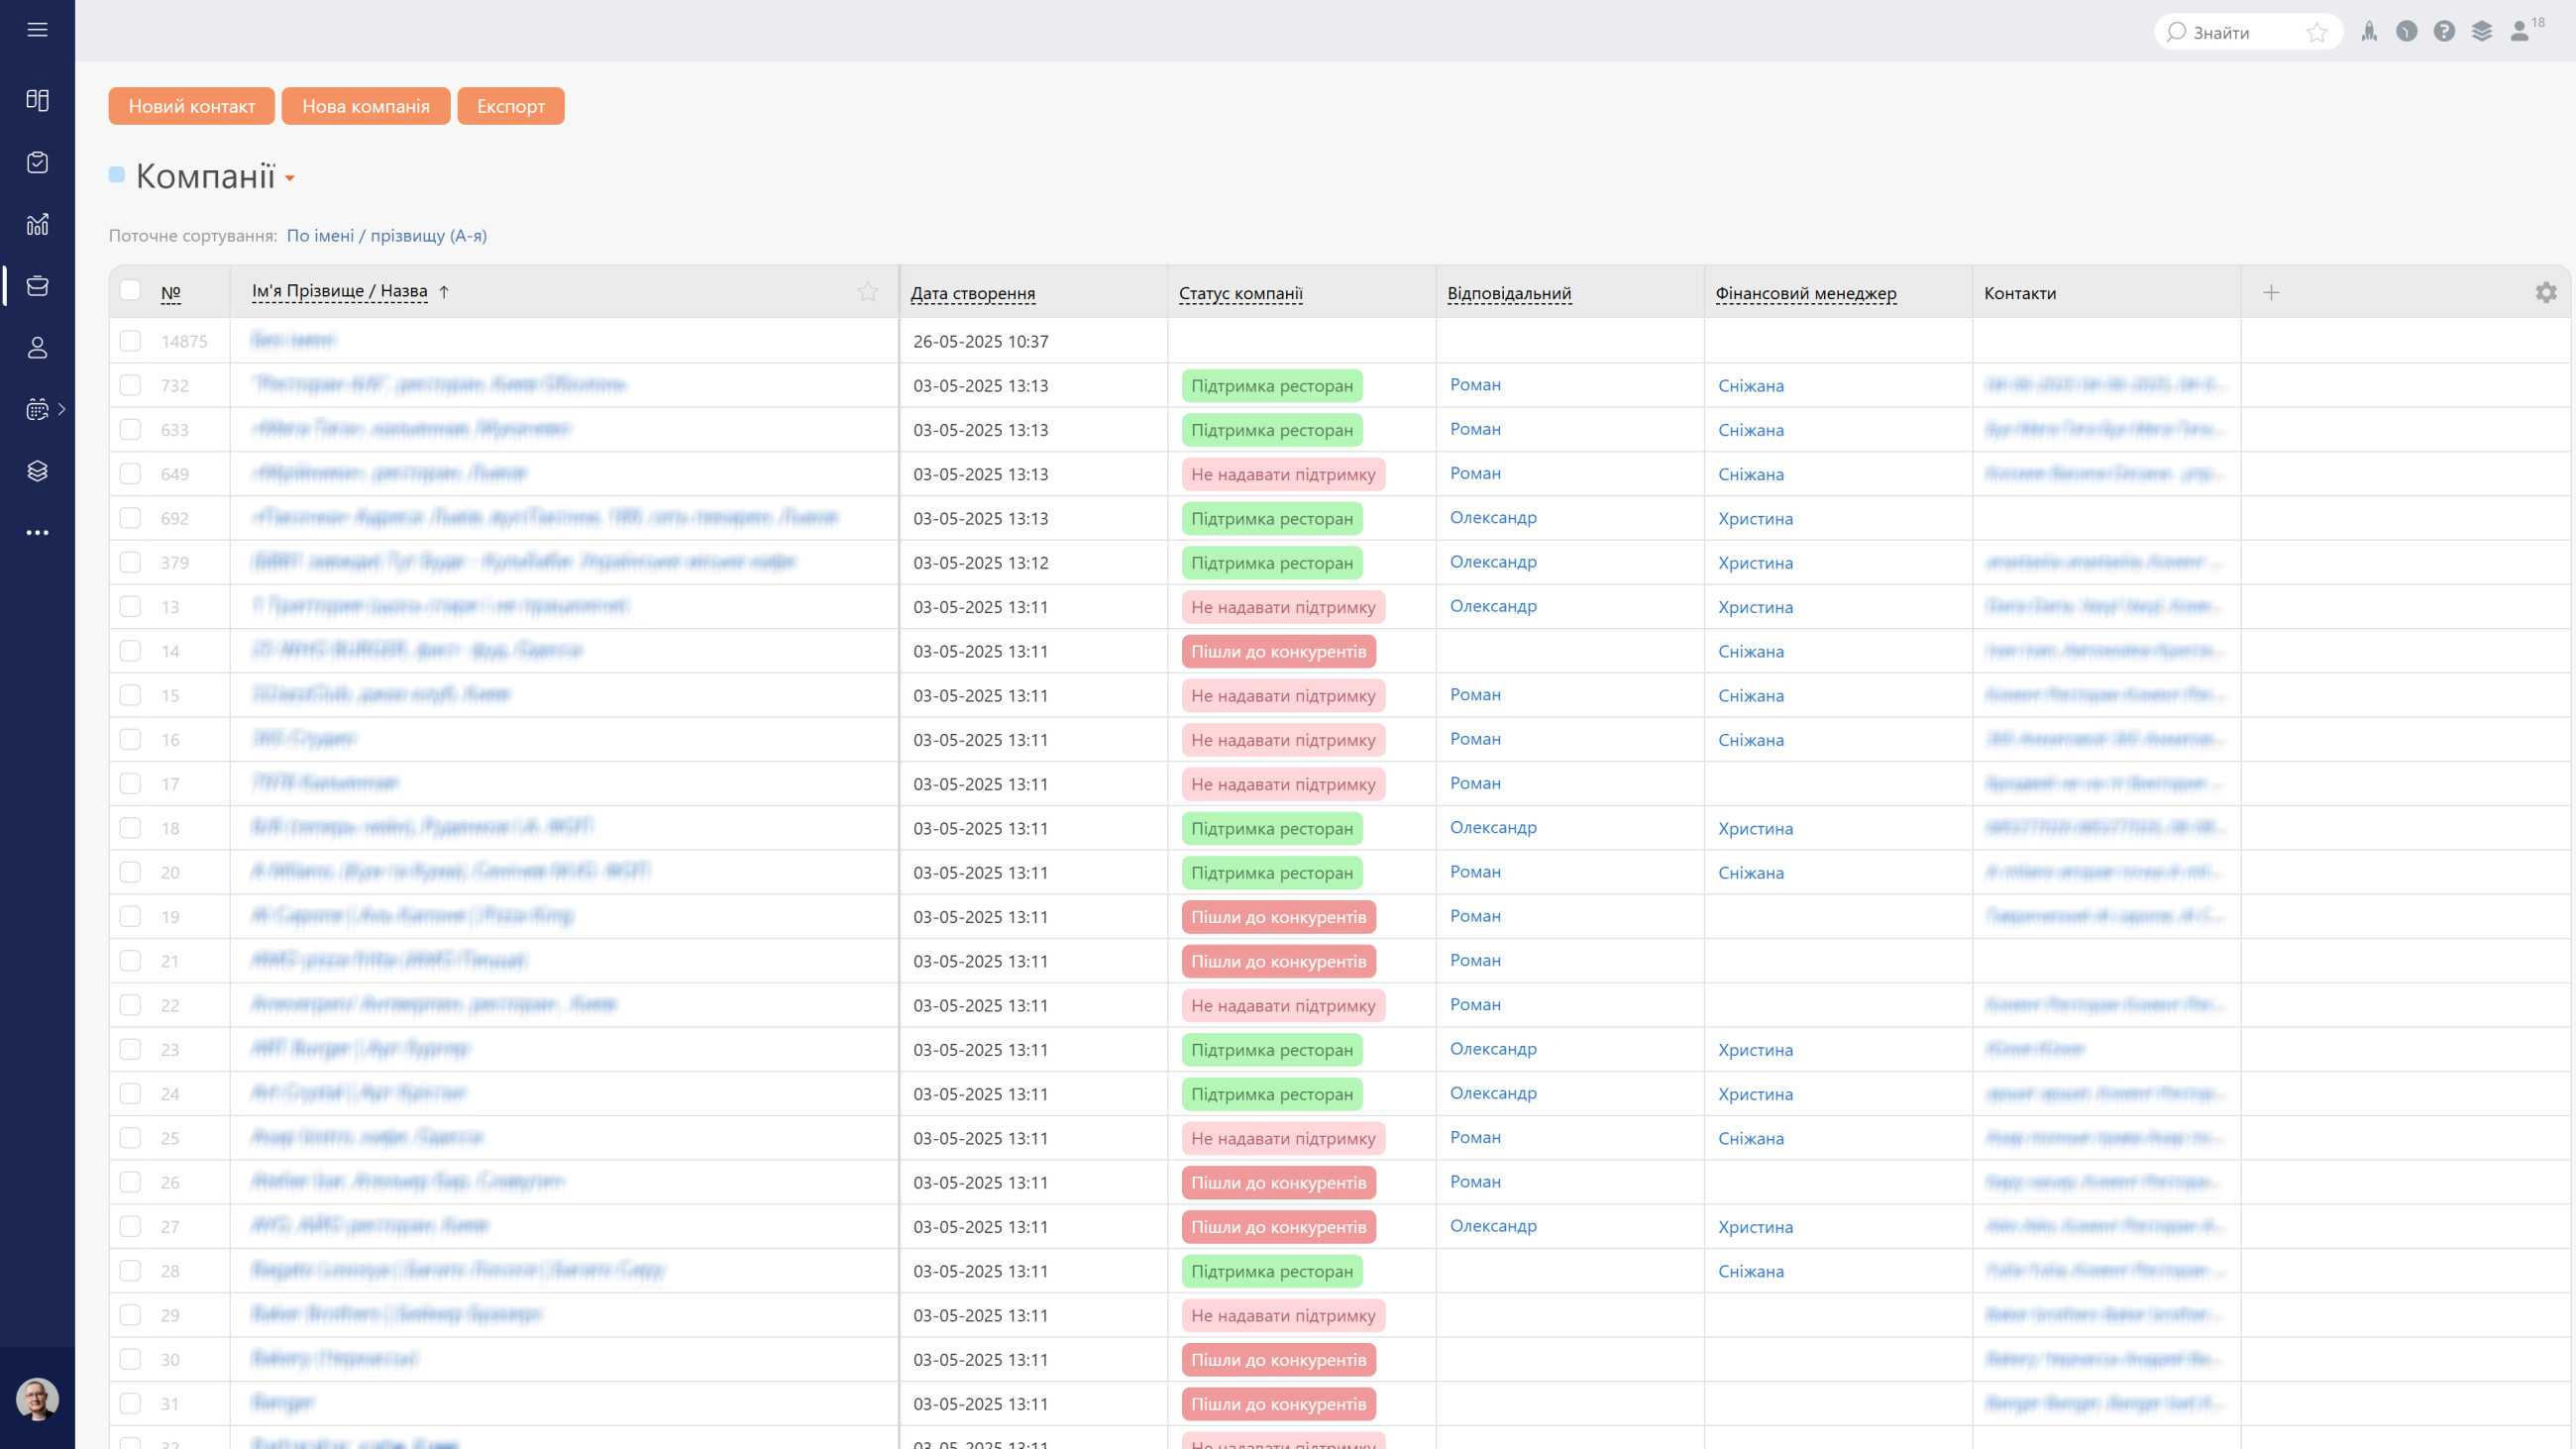Open the analytics chart sidebar icon

[37, 224]
